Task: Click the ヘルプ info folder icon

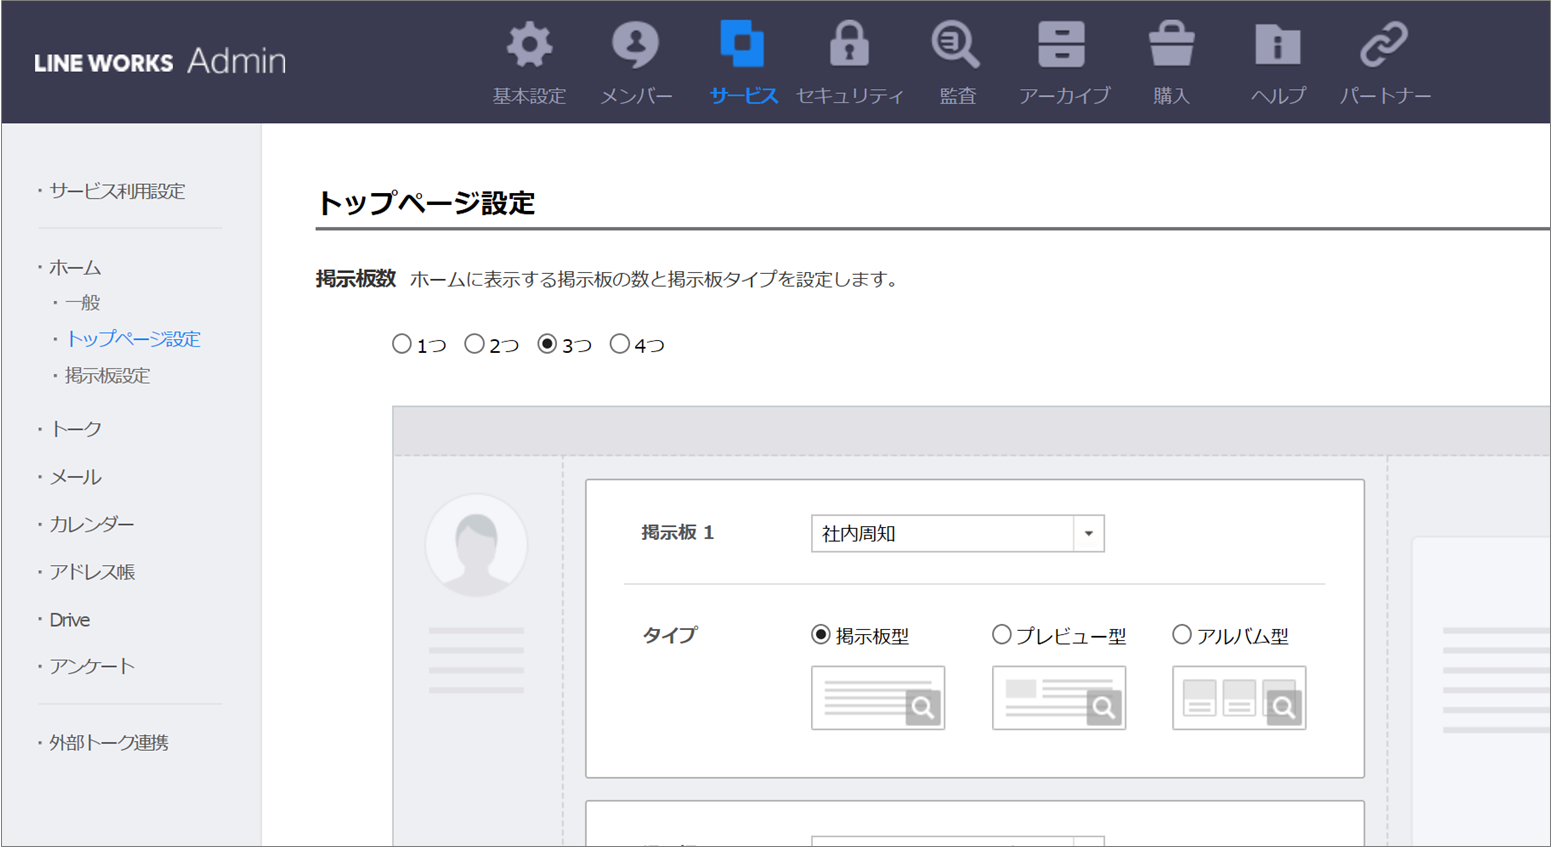Action: point(1278,46)
